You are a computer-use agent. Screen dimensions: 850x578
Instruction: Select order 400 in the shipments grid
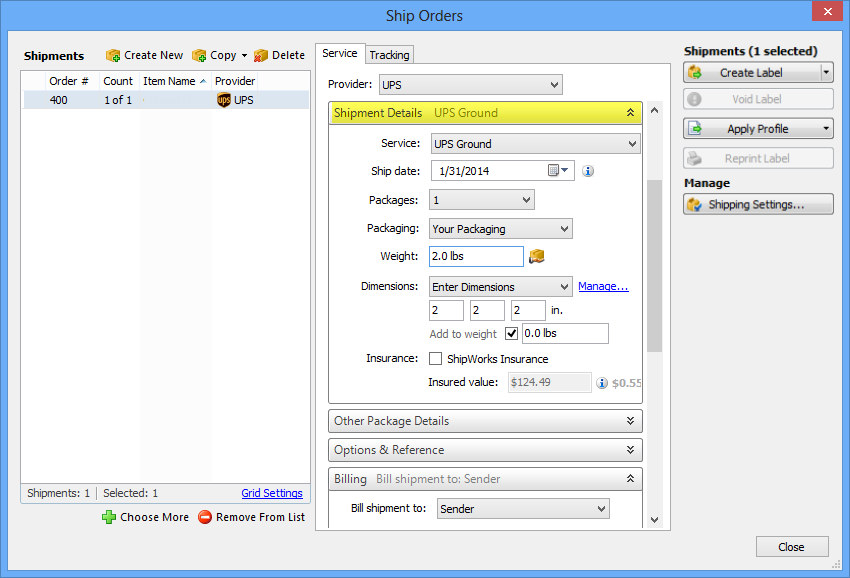coord(166,100)
